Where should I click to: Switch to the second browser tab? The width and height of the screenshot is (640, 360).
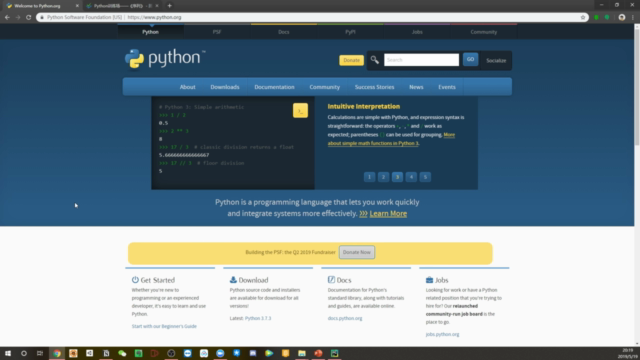point(121,6)
